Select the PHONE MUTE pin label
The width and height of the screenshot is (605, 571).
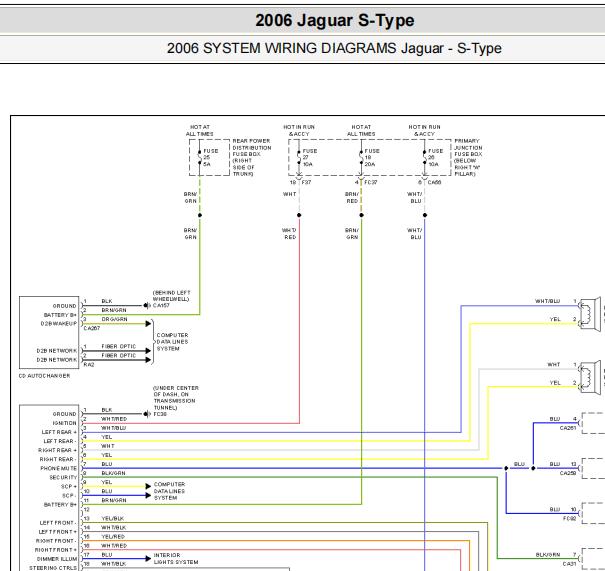pyautogui.click(x=58, y=468)
